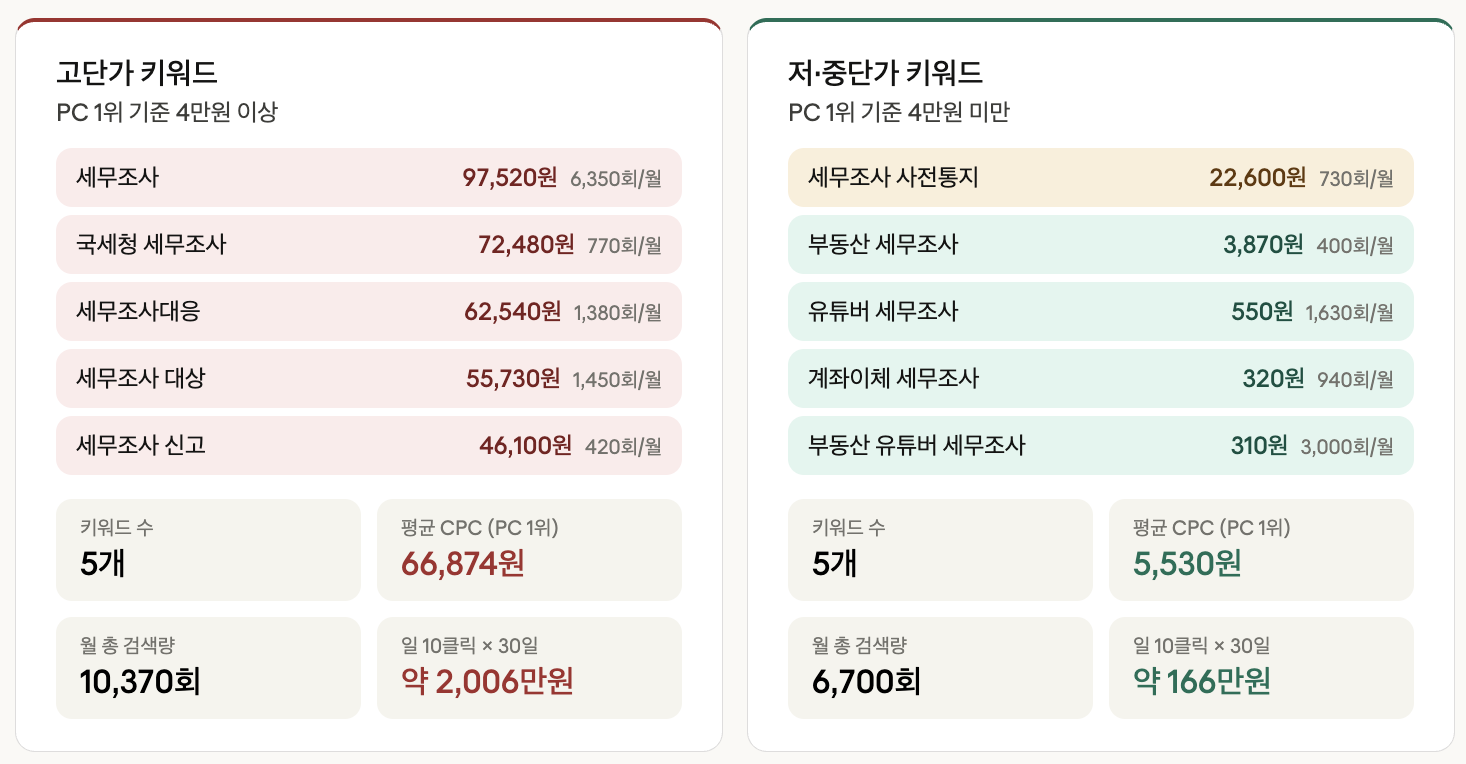Select the 계좌이체 세무조사 row
This screenshot has height=764, width=1466.
pyautogui.click(x=1100, y=379)
